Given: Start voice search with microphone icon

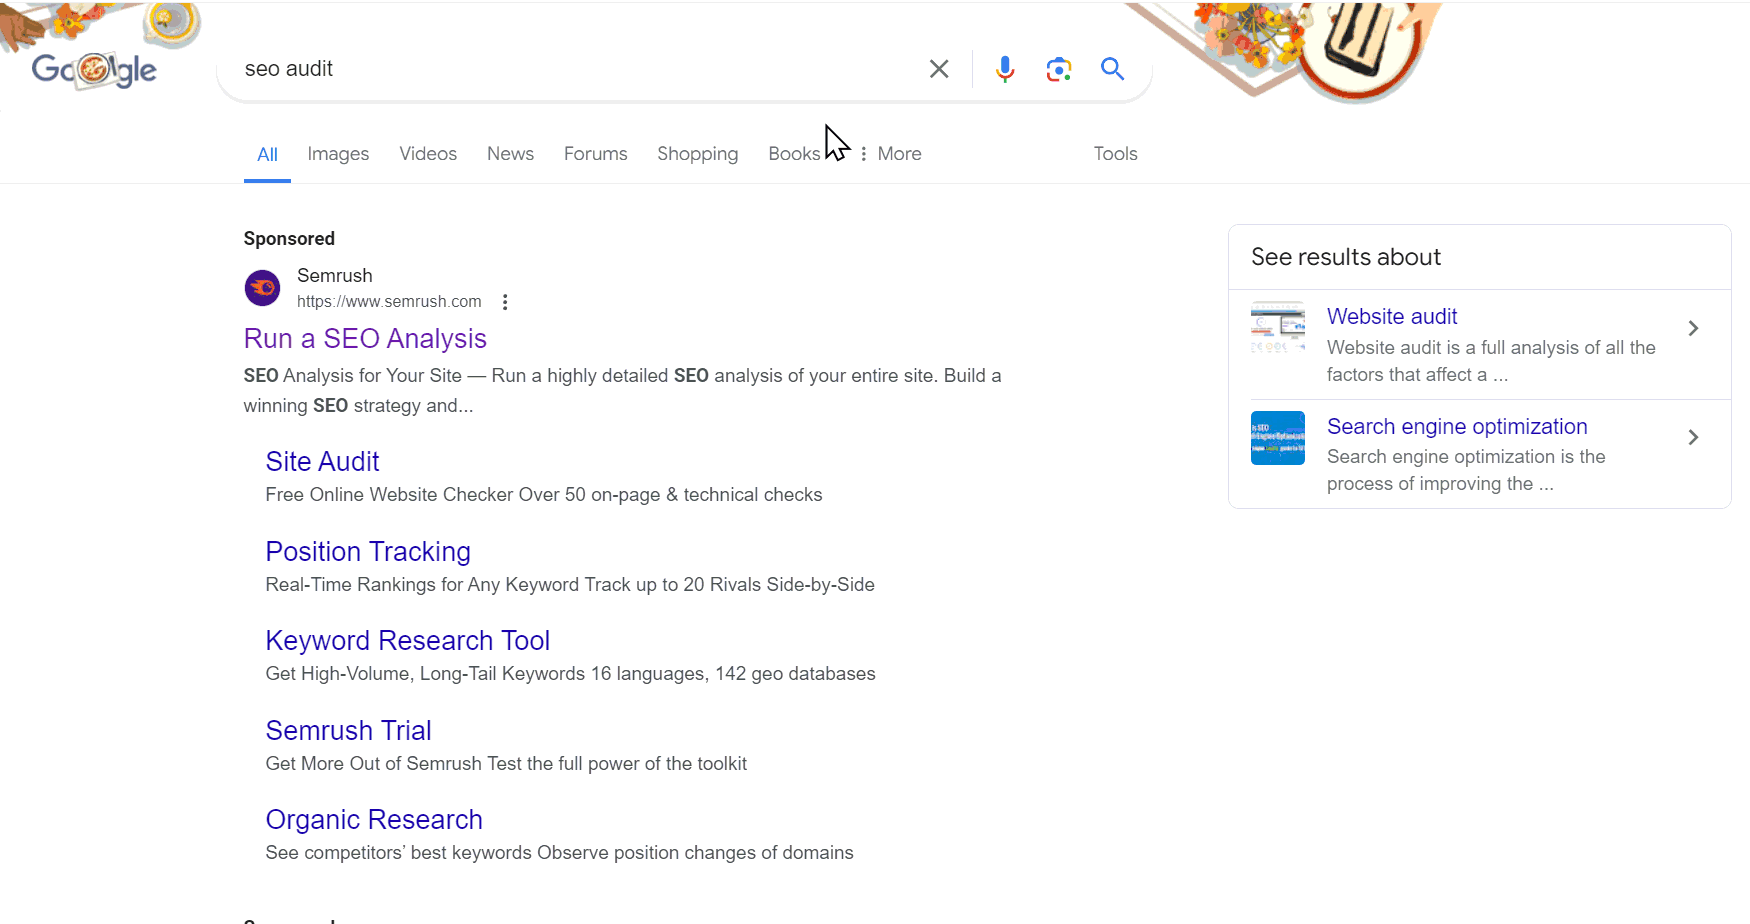Looking at the screenshot, I should 1005,69.
